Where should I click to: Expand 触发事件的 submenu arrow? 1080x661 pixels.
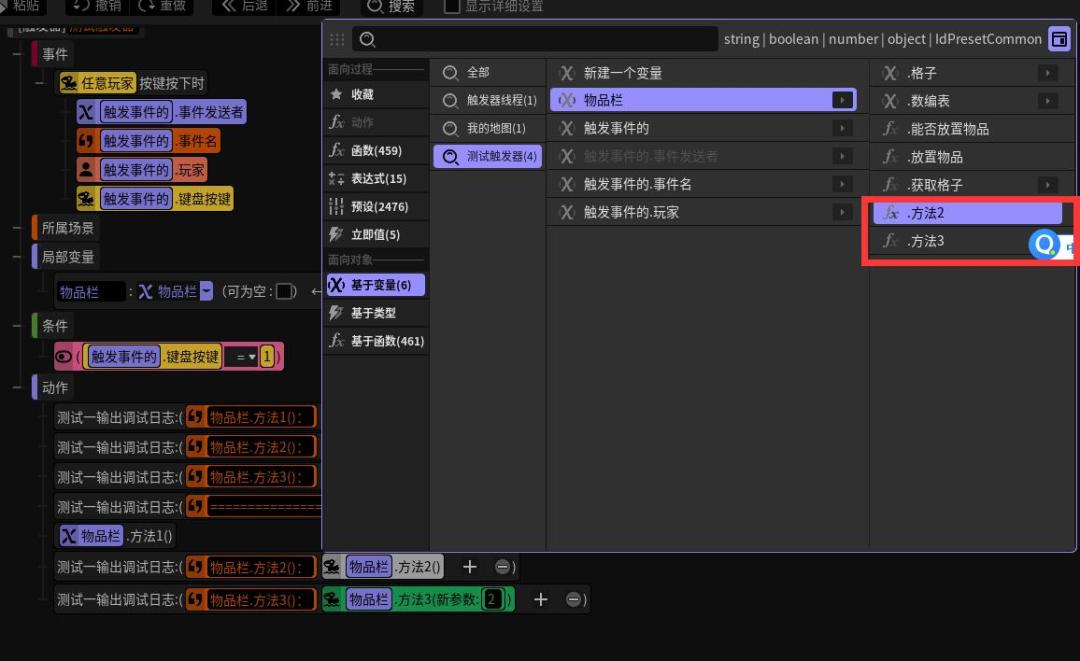tap(842, 128)
